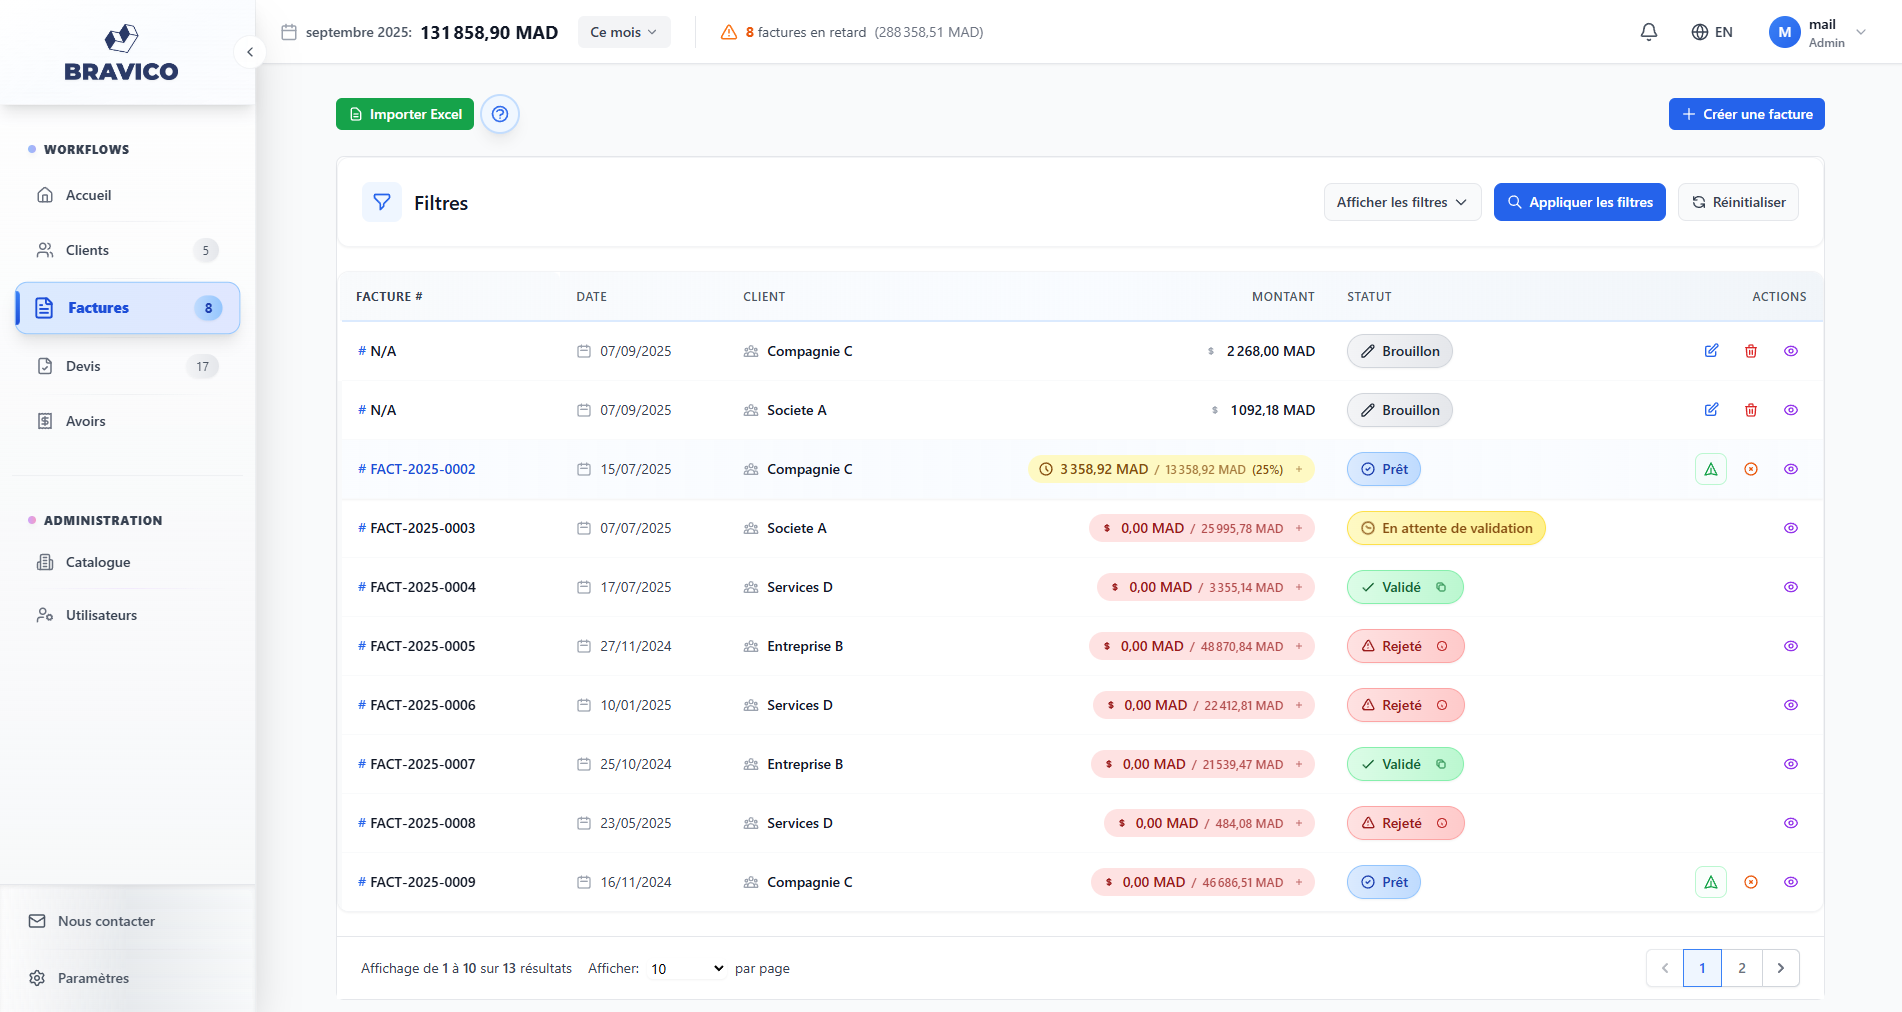The width and height of the screenshot is (1902, 1012).
Task: Open Paramètres
Action: click(80, 978)
